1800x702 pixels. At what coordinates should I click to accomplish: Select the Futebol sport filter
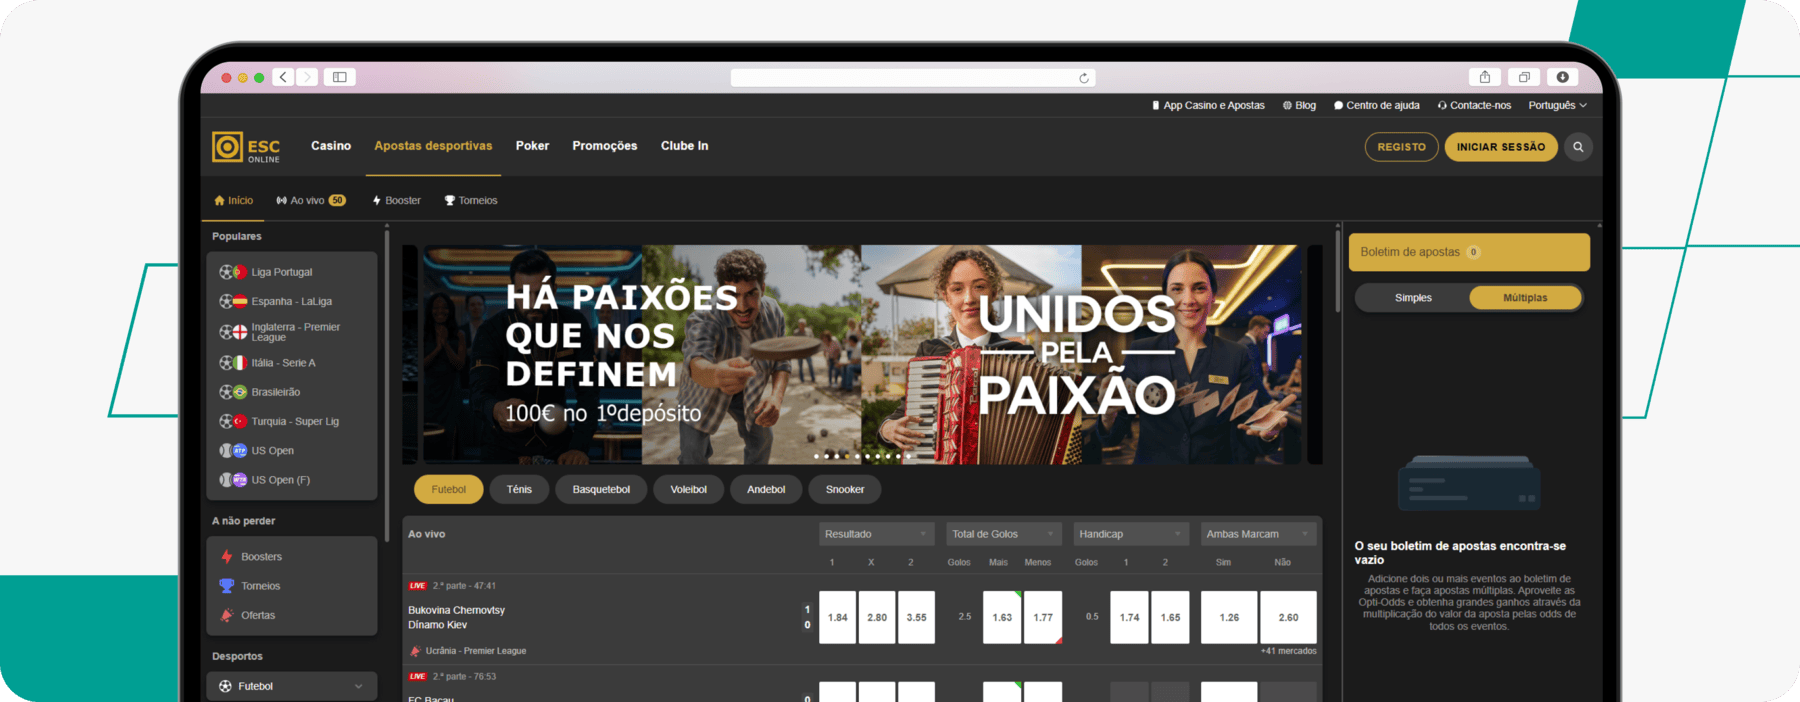click(x=449, y=489)
